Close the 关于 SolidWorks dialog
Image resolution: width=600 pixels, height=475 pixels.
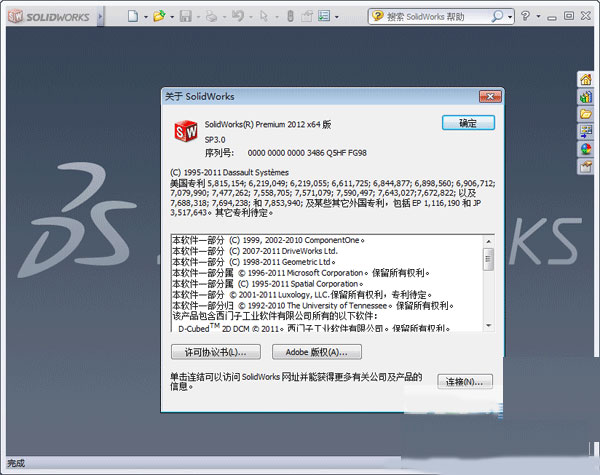[x=490, y=96]
